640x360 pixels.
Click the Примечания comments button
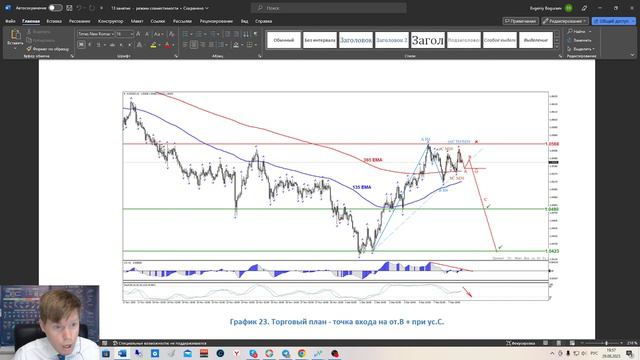(520, 21)
